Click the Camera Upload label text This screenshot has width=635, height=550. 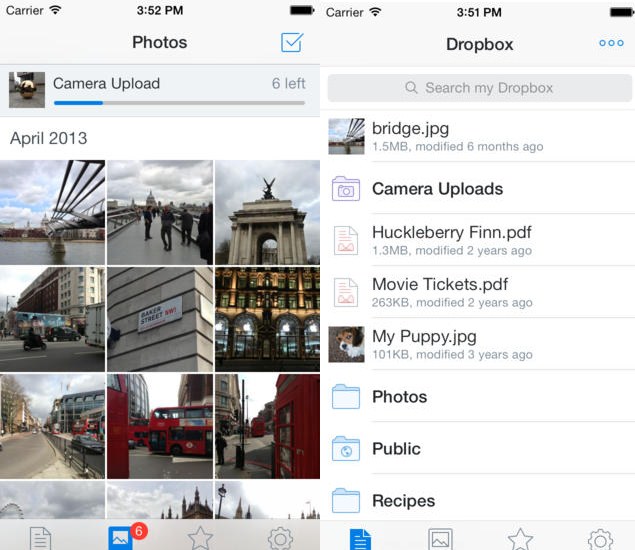coord(107,83)
